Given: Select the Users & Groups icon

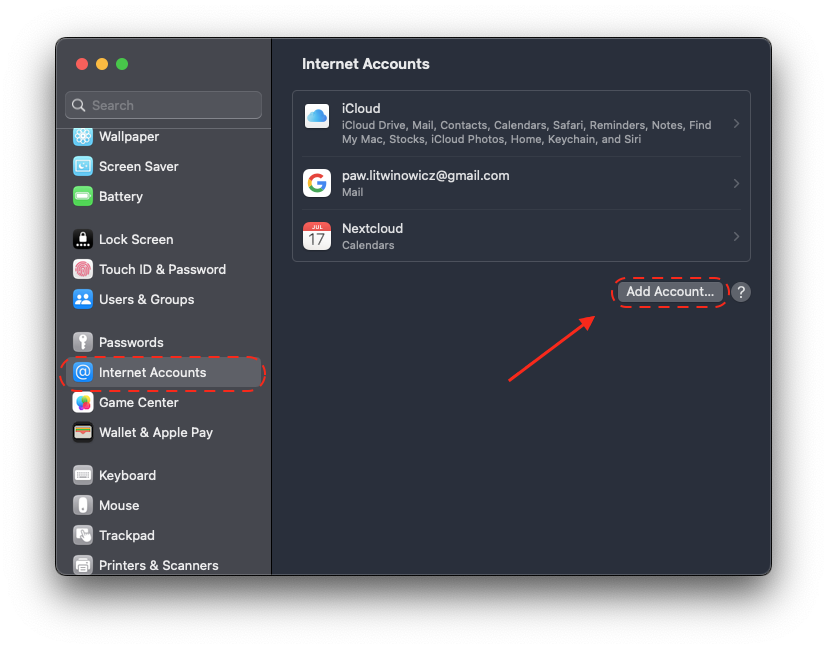Looking at the screenshot, I should pyautogui.click(x=83, y=300).
